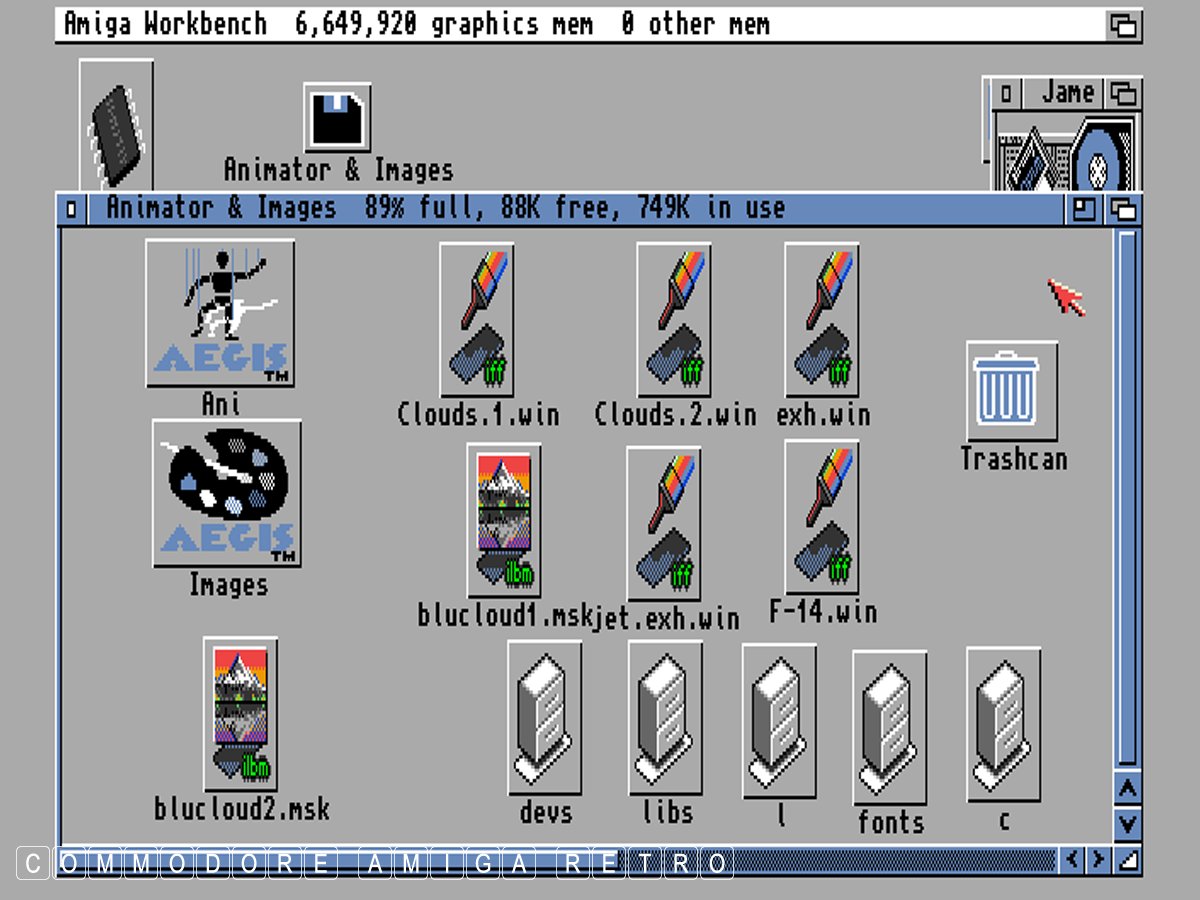
Task: Open the Aegis Images palette icon
Action: pos(227,493)
